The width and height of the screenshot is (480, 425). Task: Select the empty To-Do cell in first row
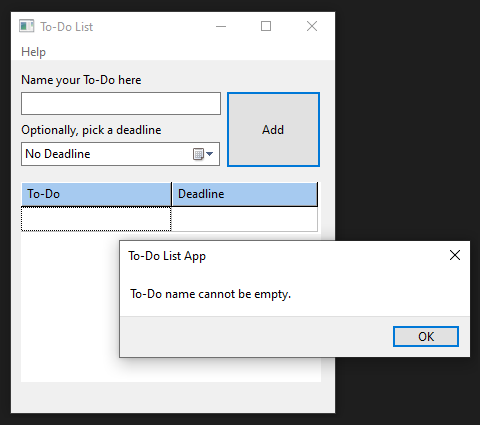pos(96,219)
